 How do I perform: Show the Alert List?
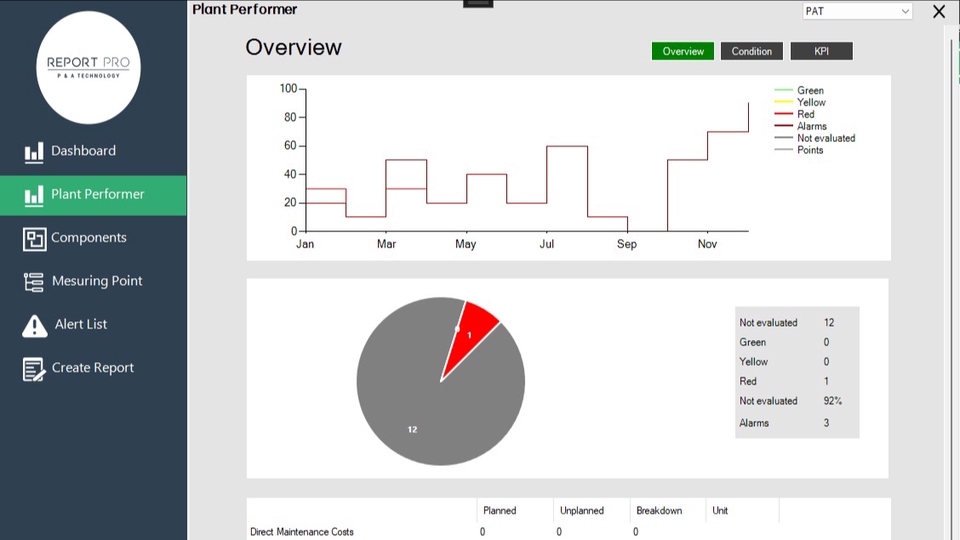[93, 325]
